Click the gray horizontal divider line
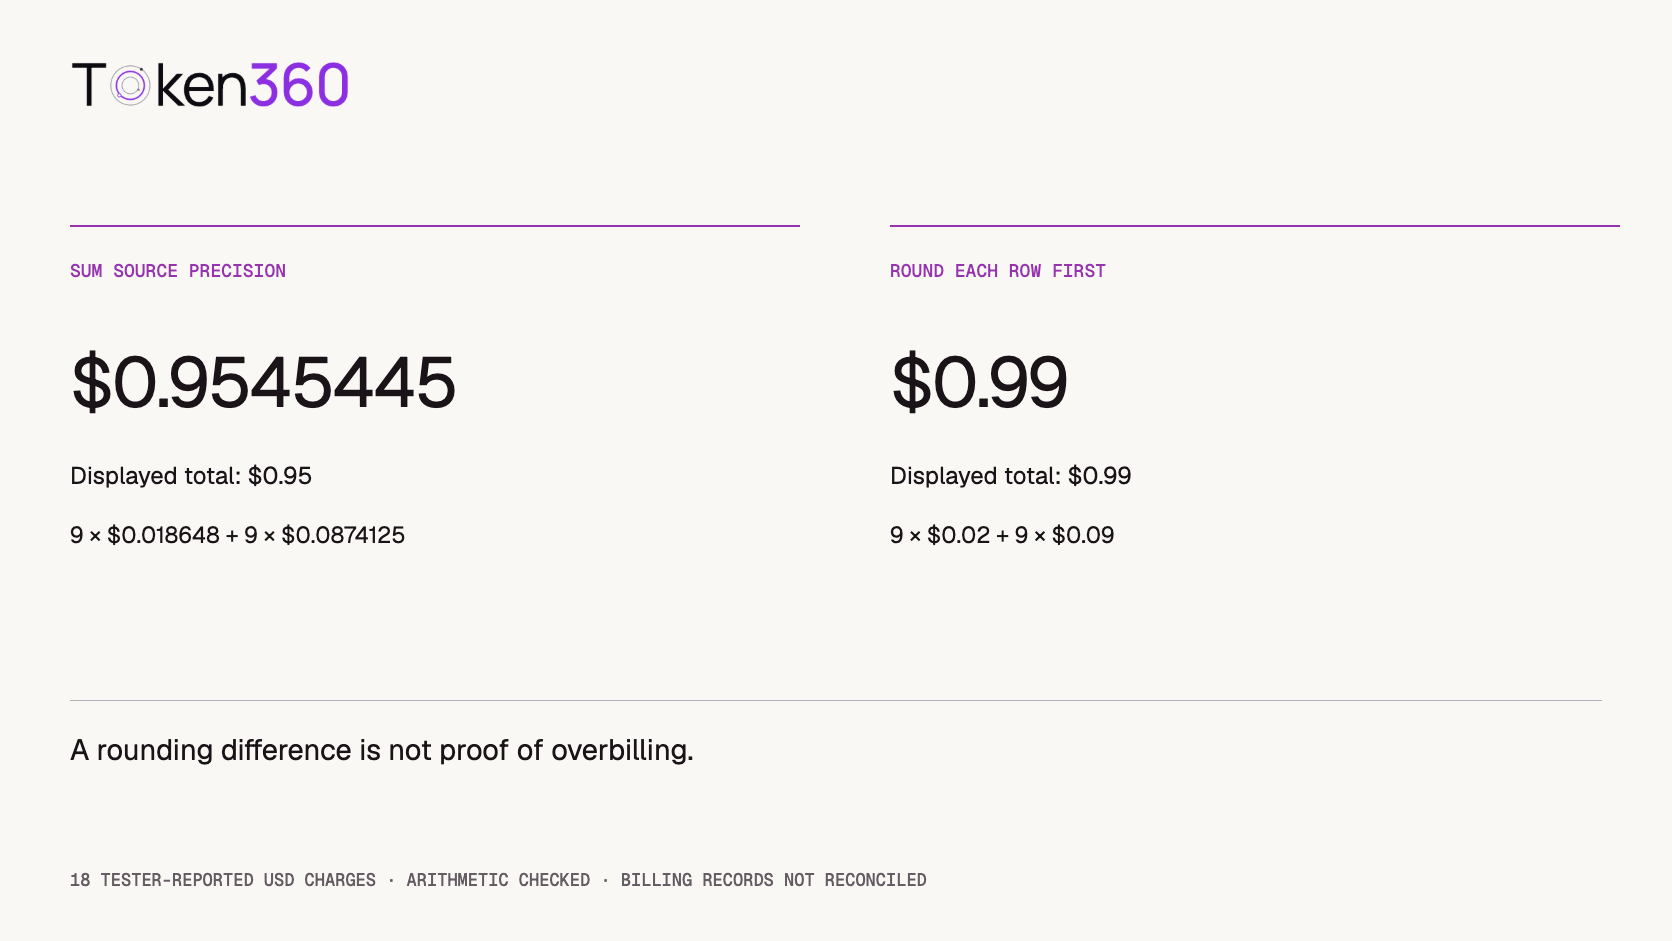Image resolution: width=1672 pixels, height=941 pixels. tap(836, 700)
